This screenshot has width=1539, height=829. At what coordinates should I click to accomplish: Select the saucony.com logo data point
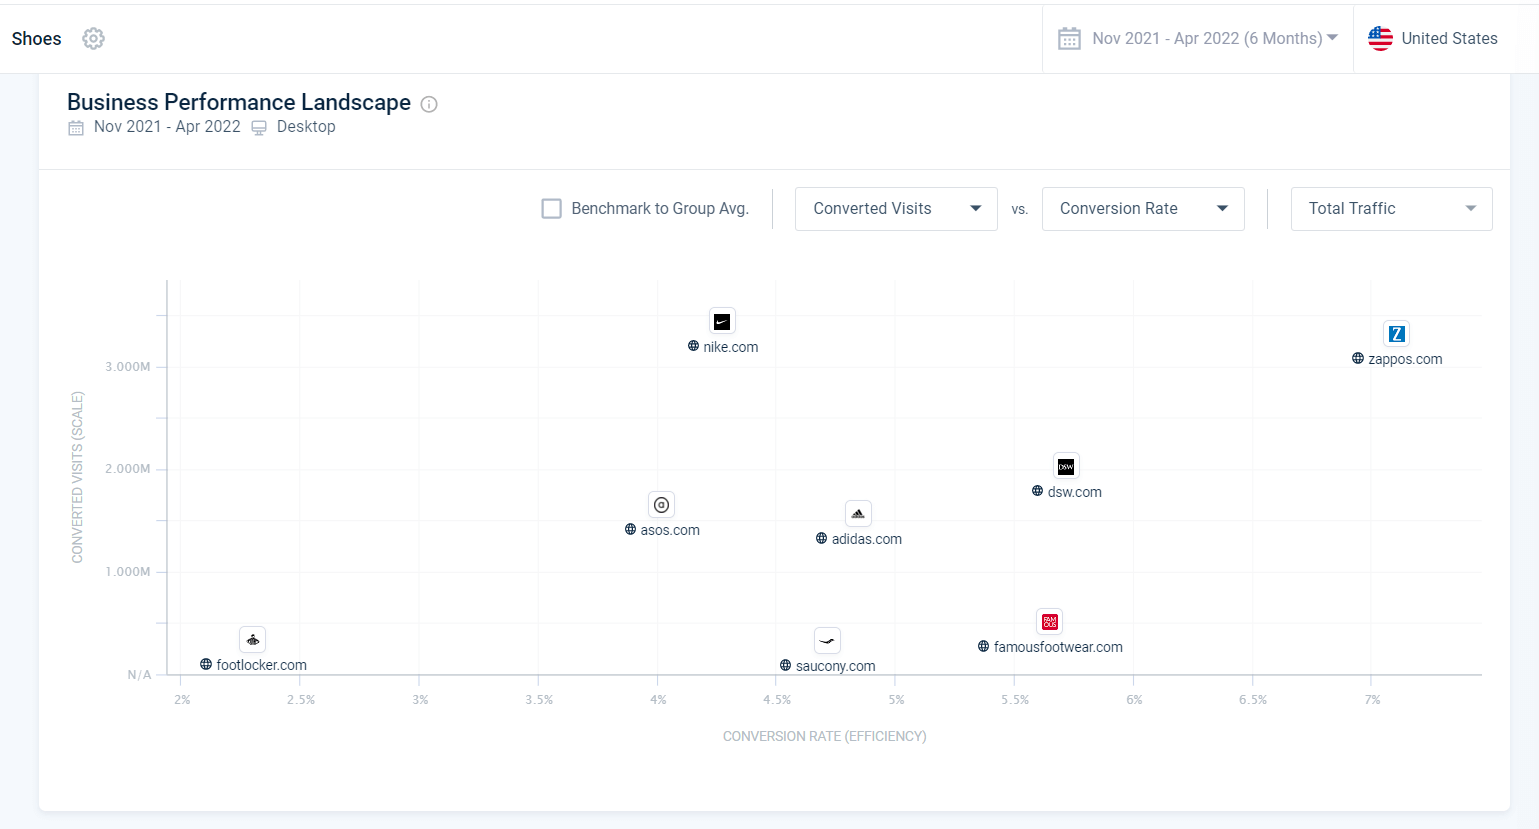point(827,641)
